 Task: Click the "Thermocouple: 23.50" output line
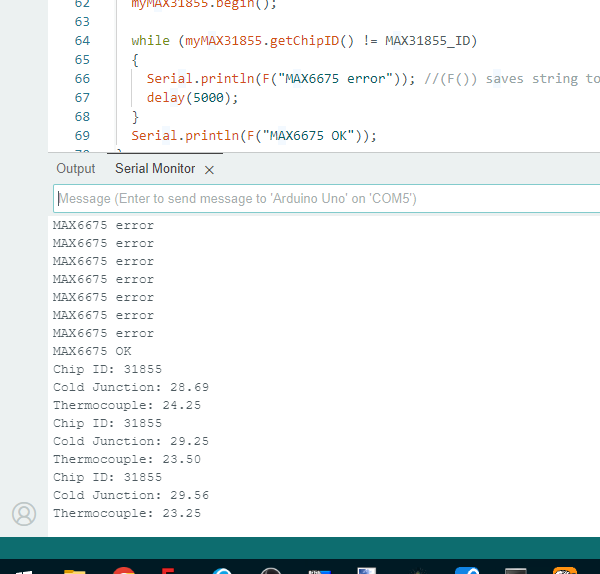tap(127, 459)
